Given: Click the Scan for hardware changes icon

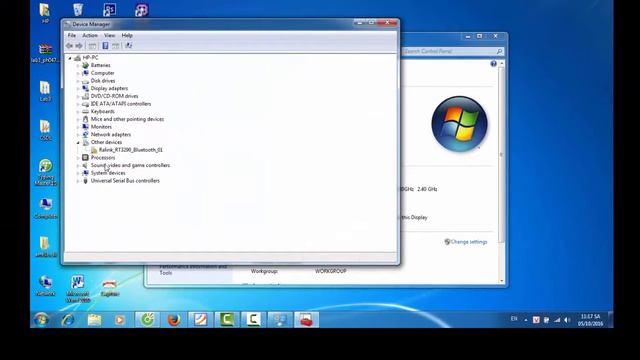Looking at the screenshot, I should pyautogui.click(x=129, y=46).
